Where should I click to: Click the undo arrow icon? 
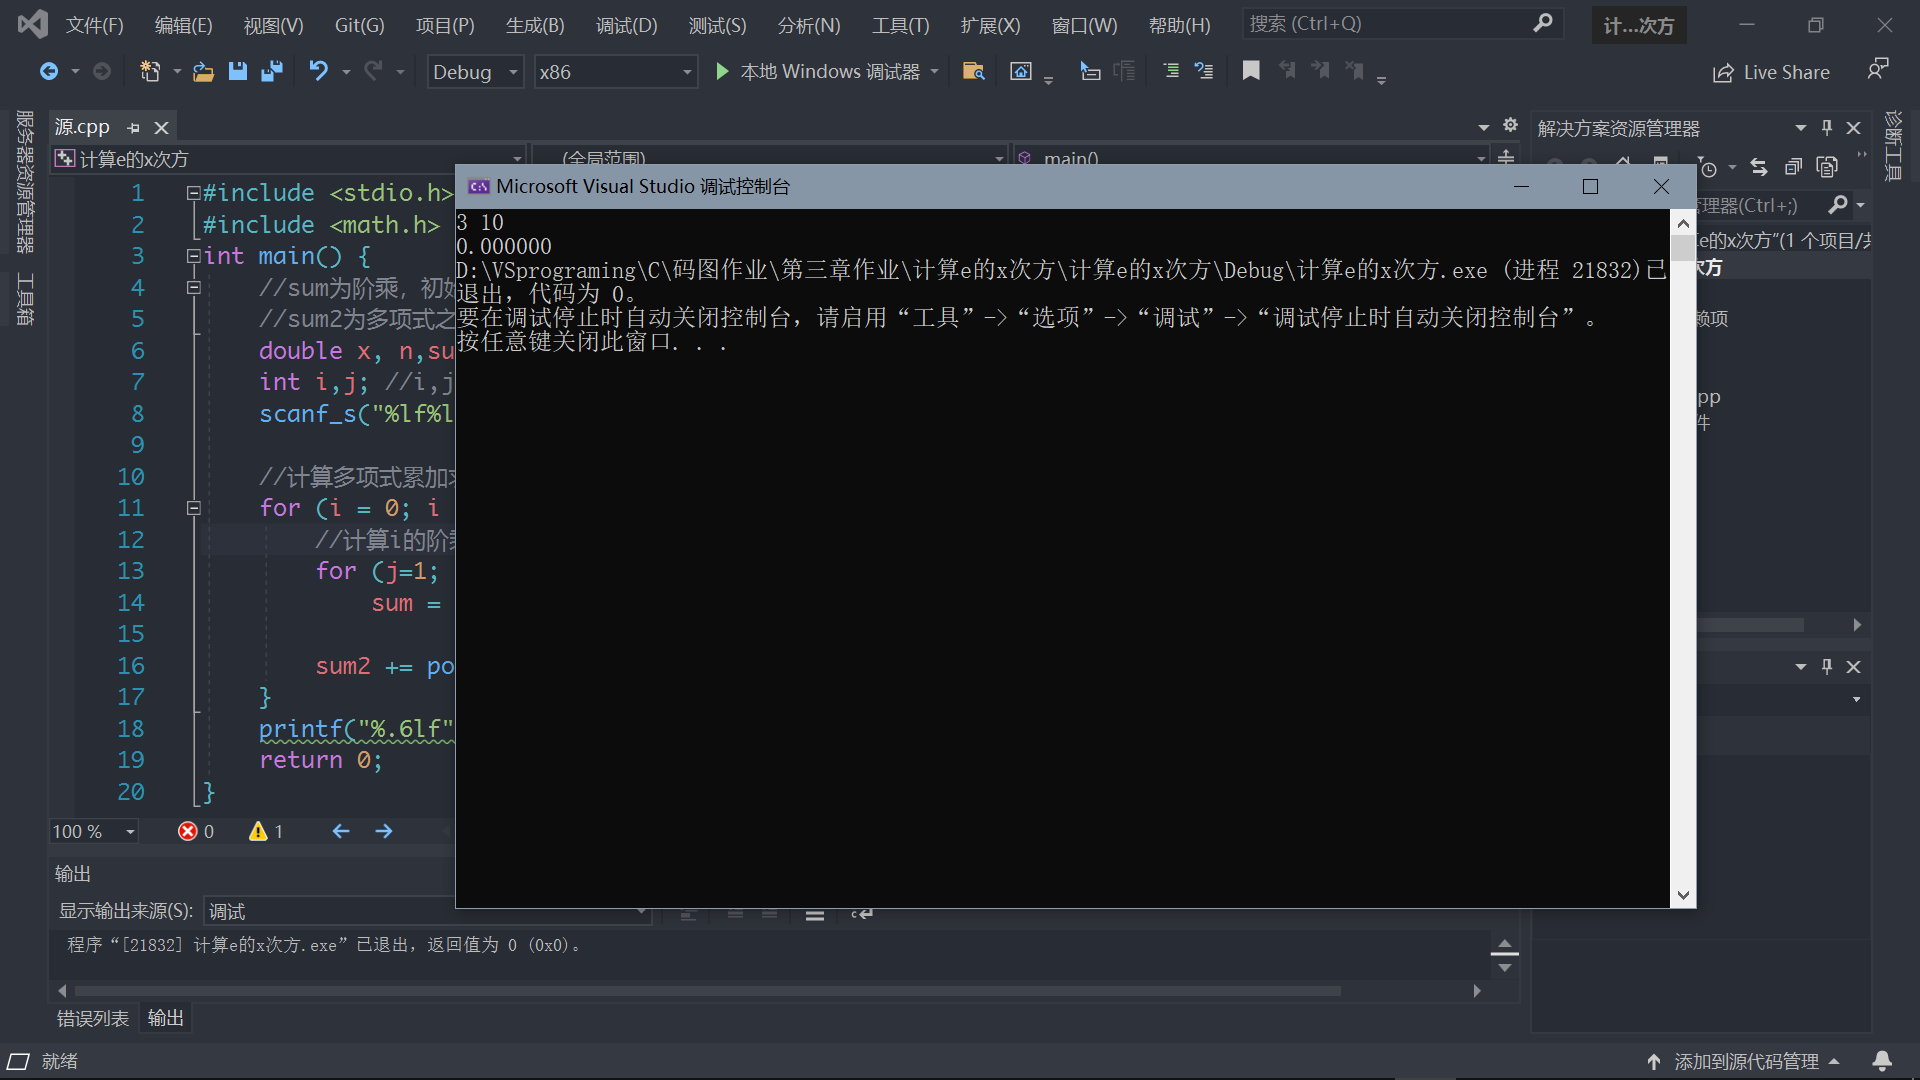tap(318, 71)
